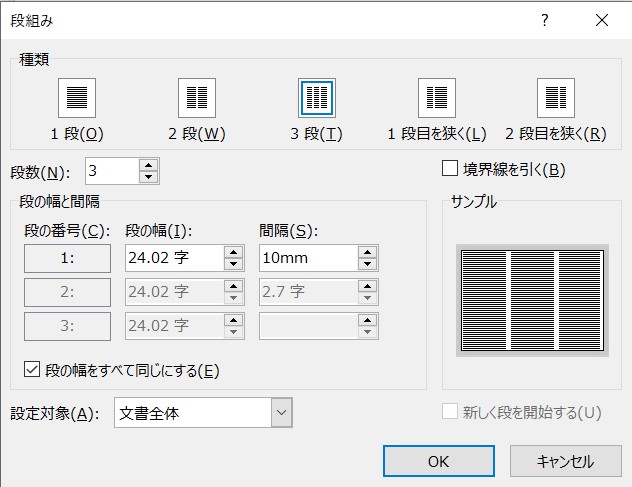Select the 1 段 single-column preset icon

[x=77, y=98]
